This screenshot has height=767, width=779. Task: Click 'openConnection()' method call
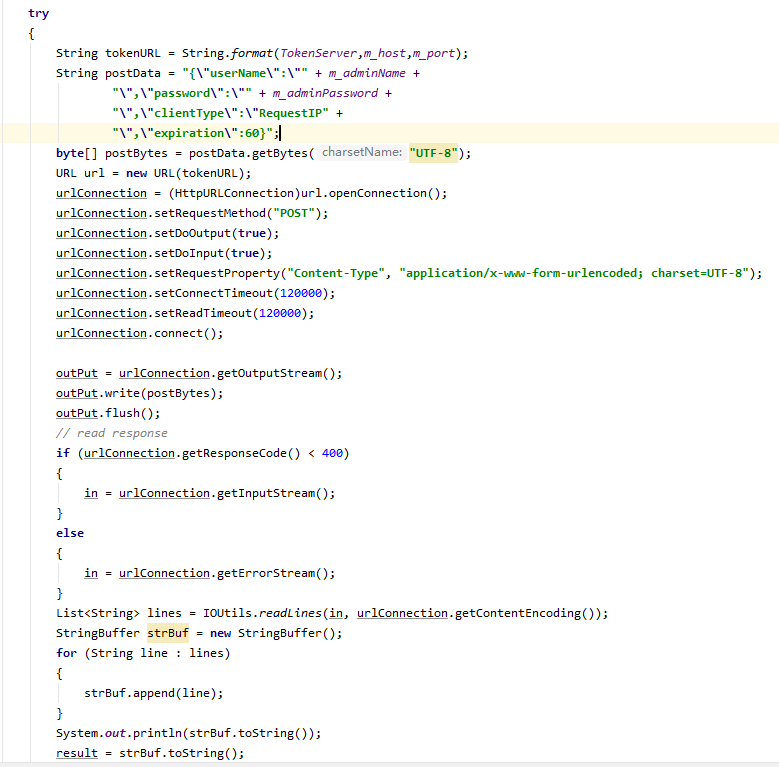(x=385, y=193)
